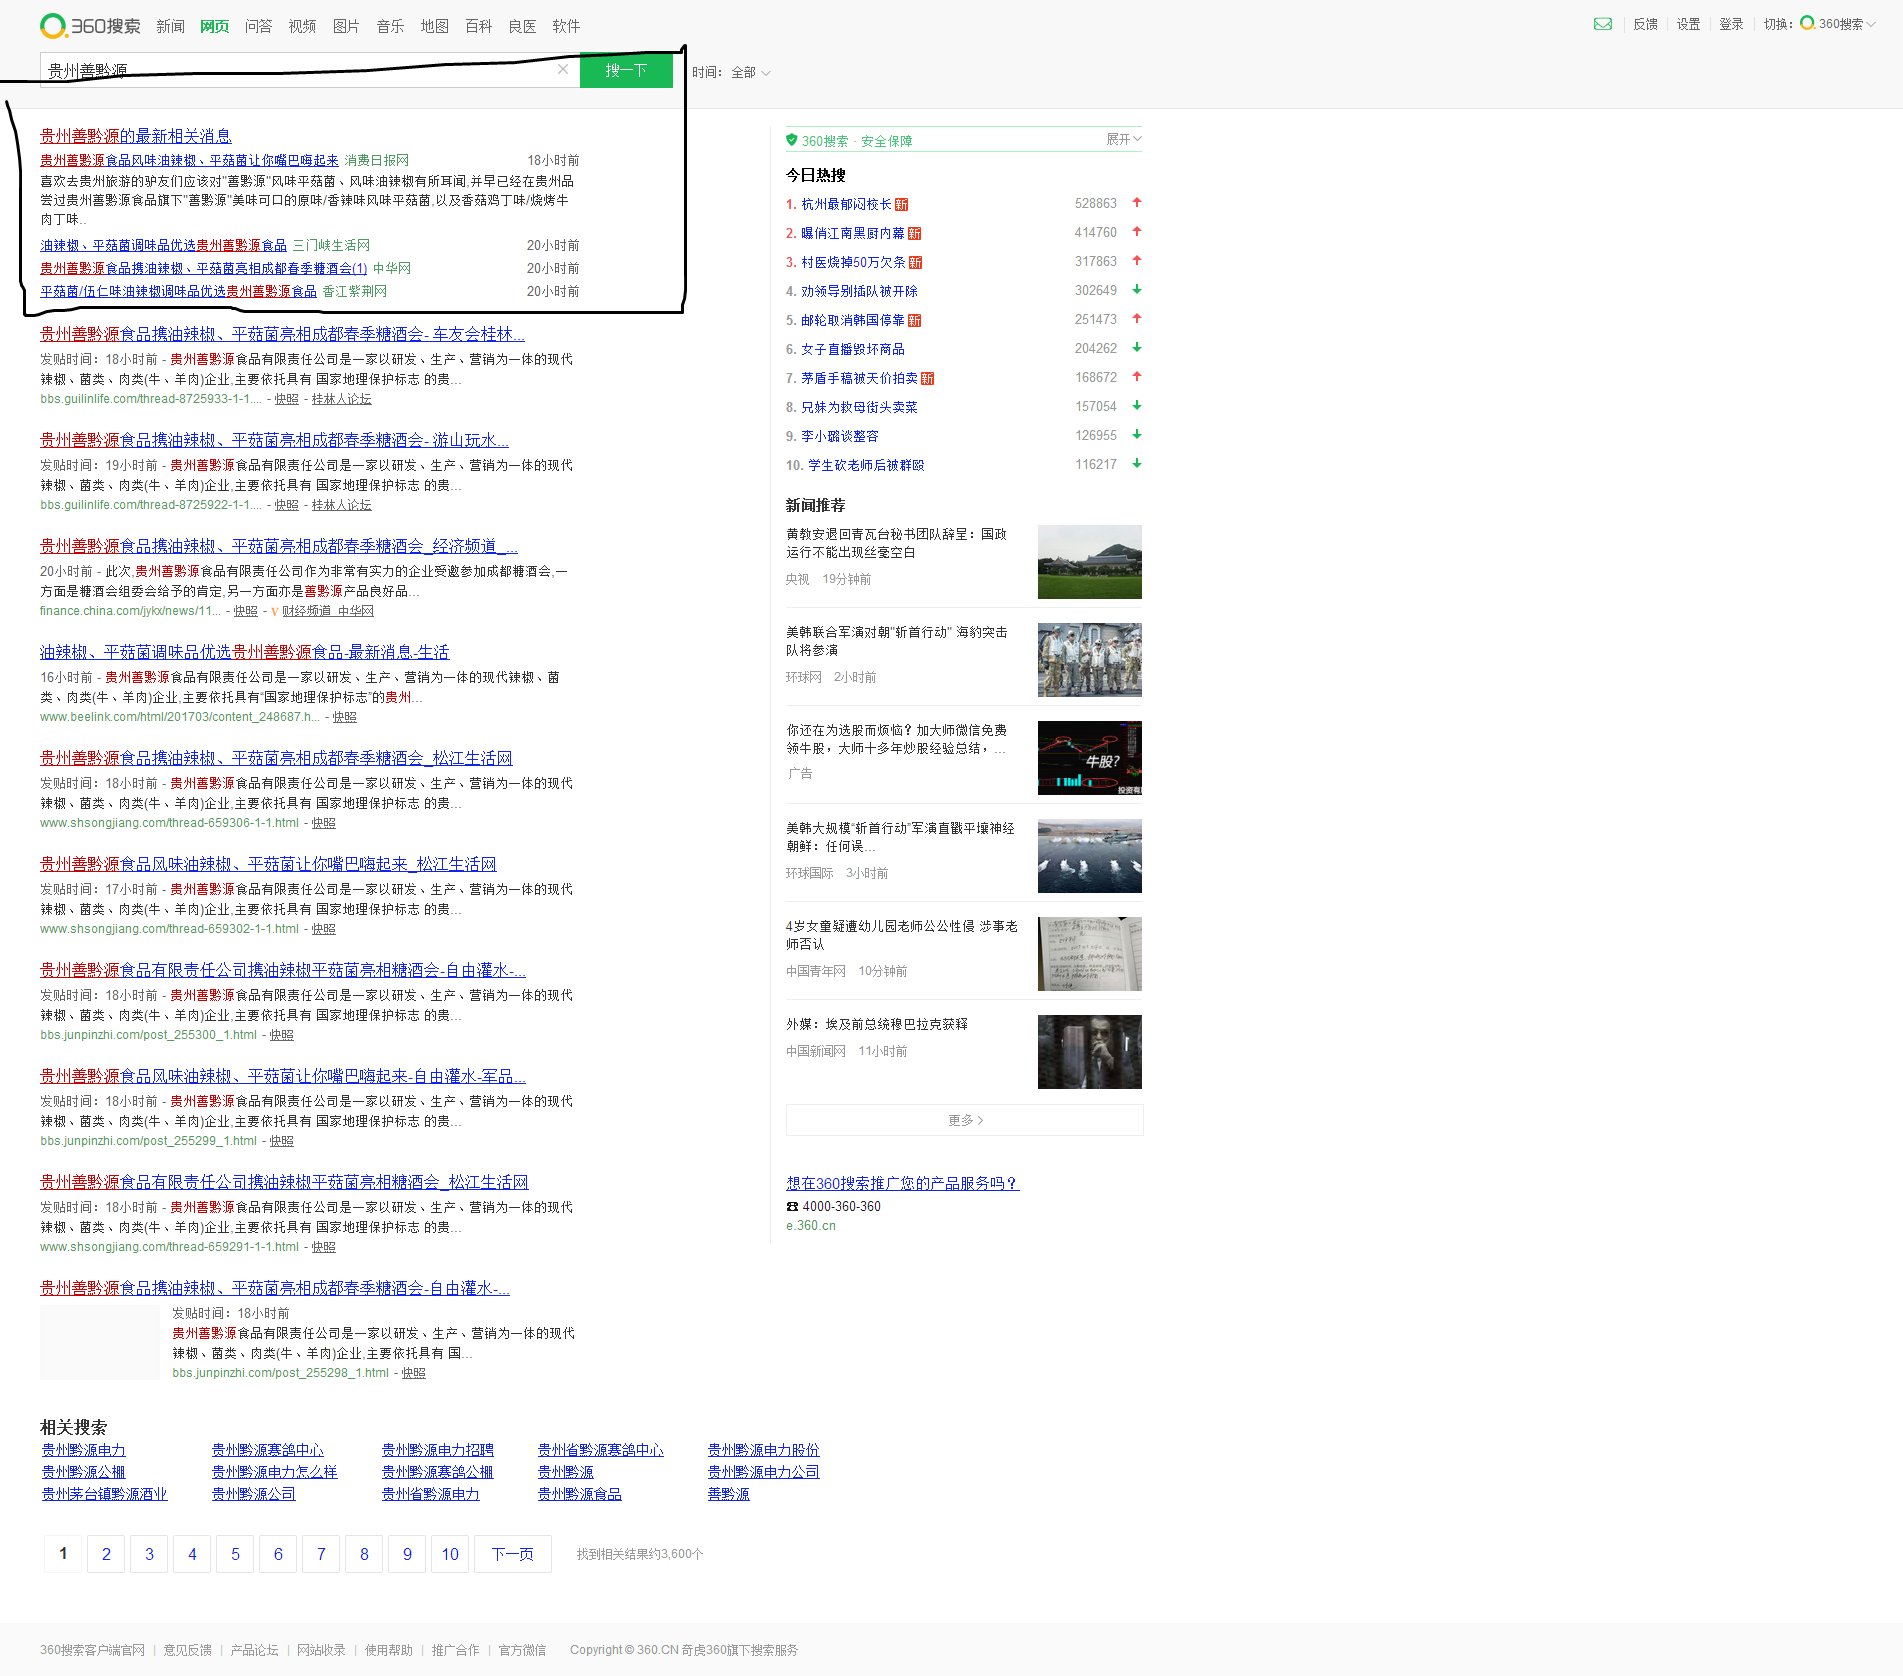
Task: Open result 油辣椒、平菇菌调味品优选贵州善黔源食品-最新消息-生活
Action: [x=244, y=652]
